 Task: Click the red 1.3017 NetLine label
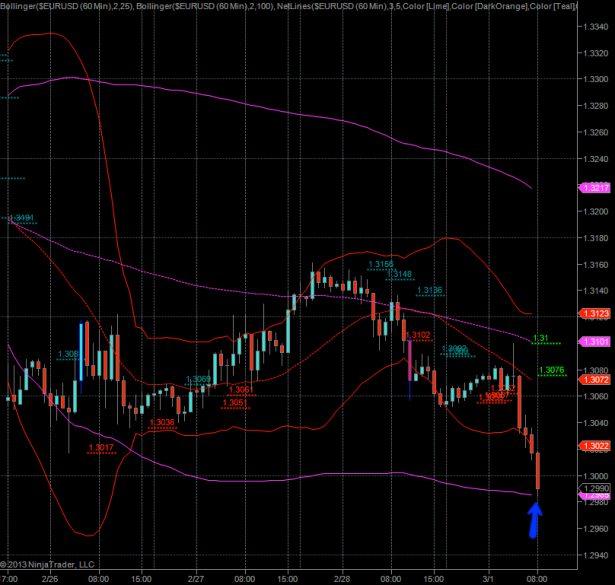[101, 447]
